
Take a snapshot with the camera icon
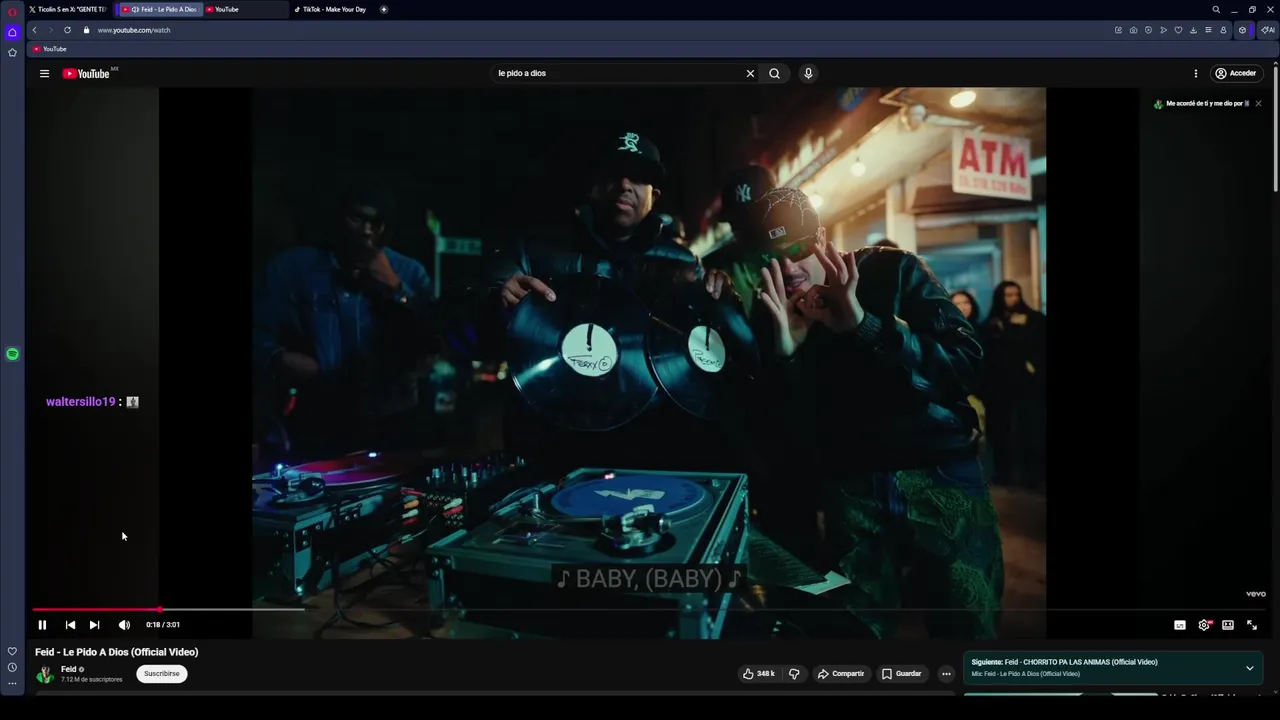[x=1133, y=30]
